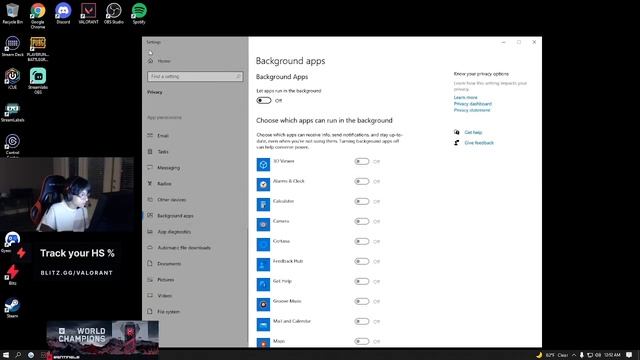The image size is (640, 360).
Task: Toggle background access for Calculator
Action: tap(362, 202)
